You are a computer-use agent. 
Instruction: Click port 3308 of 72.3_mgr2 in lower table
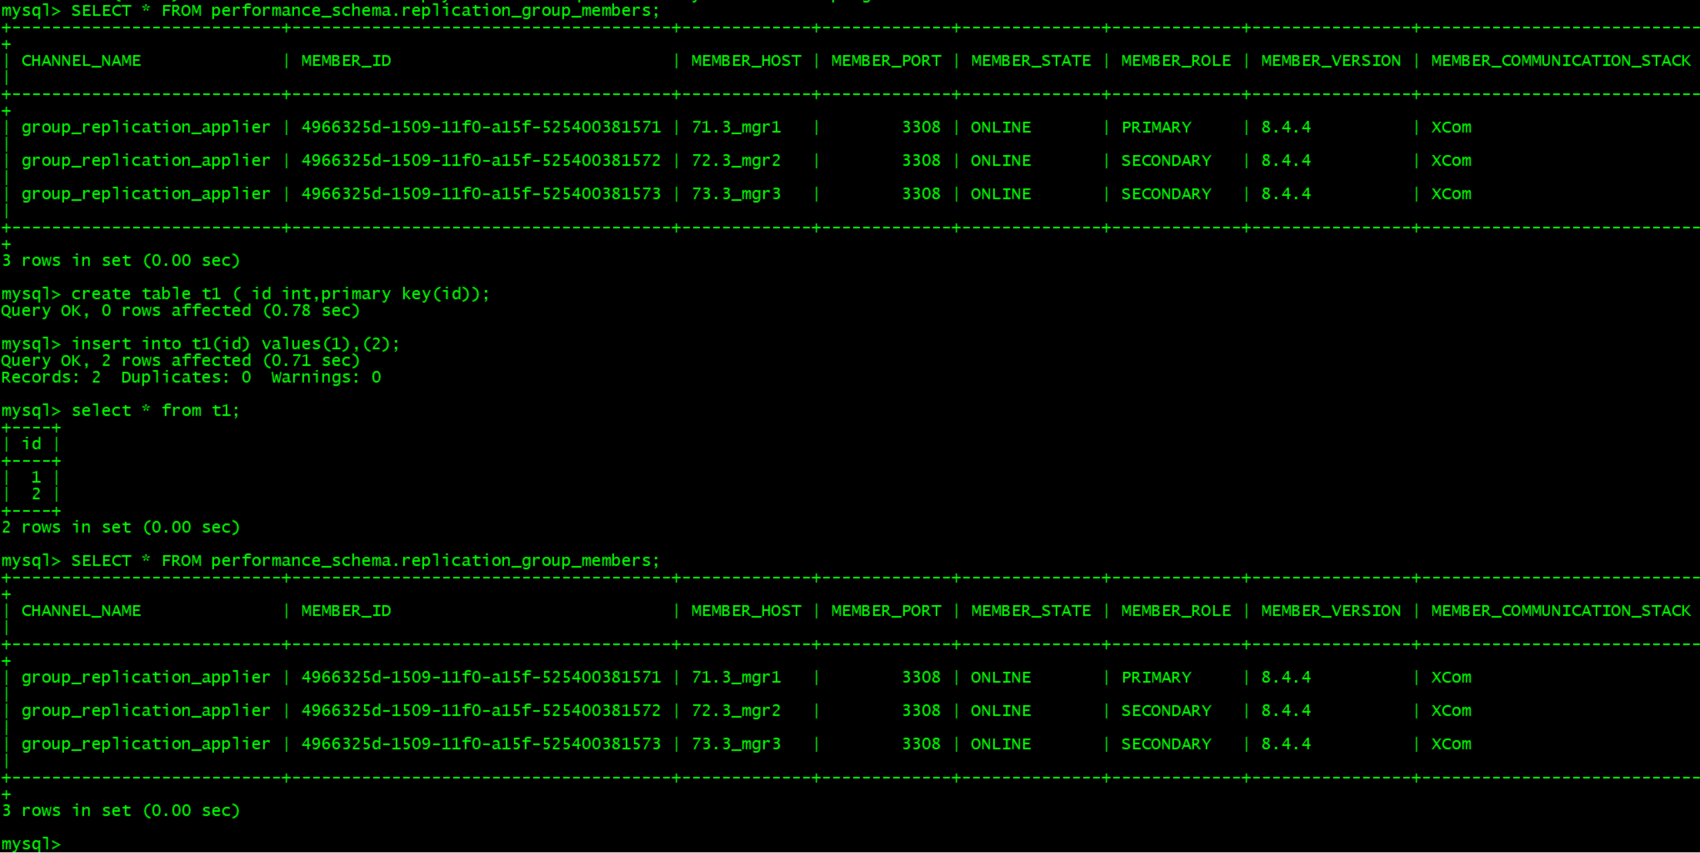(x=921, y=711)
